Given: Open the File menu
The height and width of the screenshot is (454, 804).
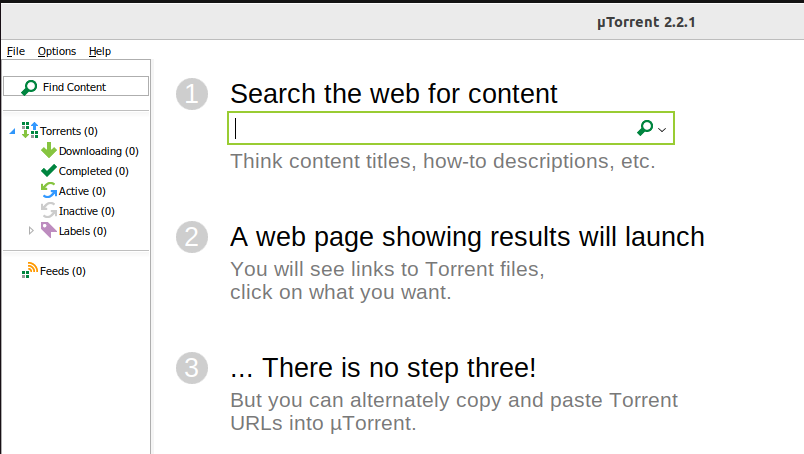Looking at the screenshot, I should (16, 51).
